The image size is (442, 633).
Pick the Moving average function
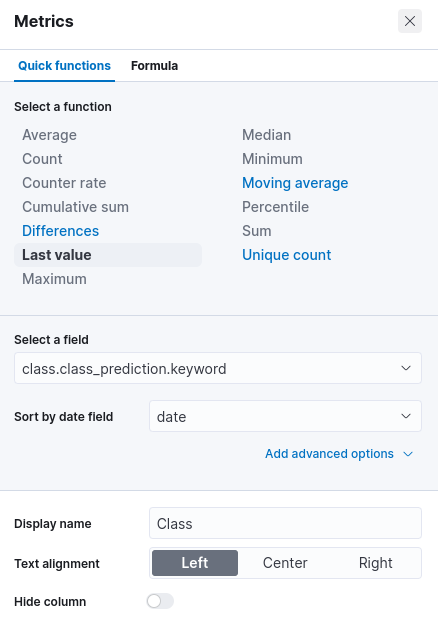point(295,183)
